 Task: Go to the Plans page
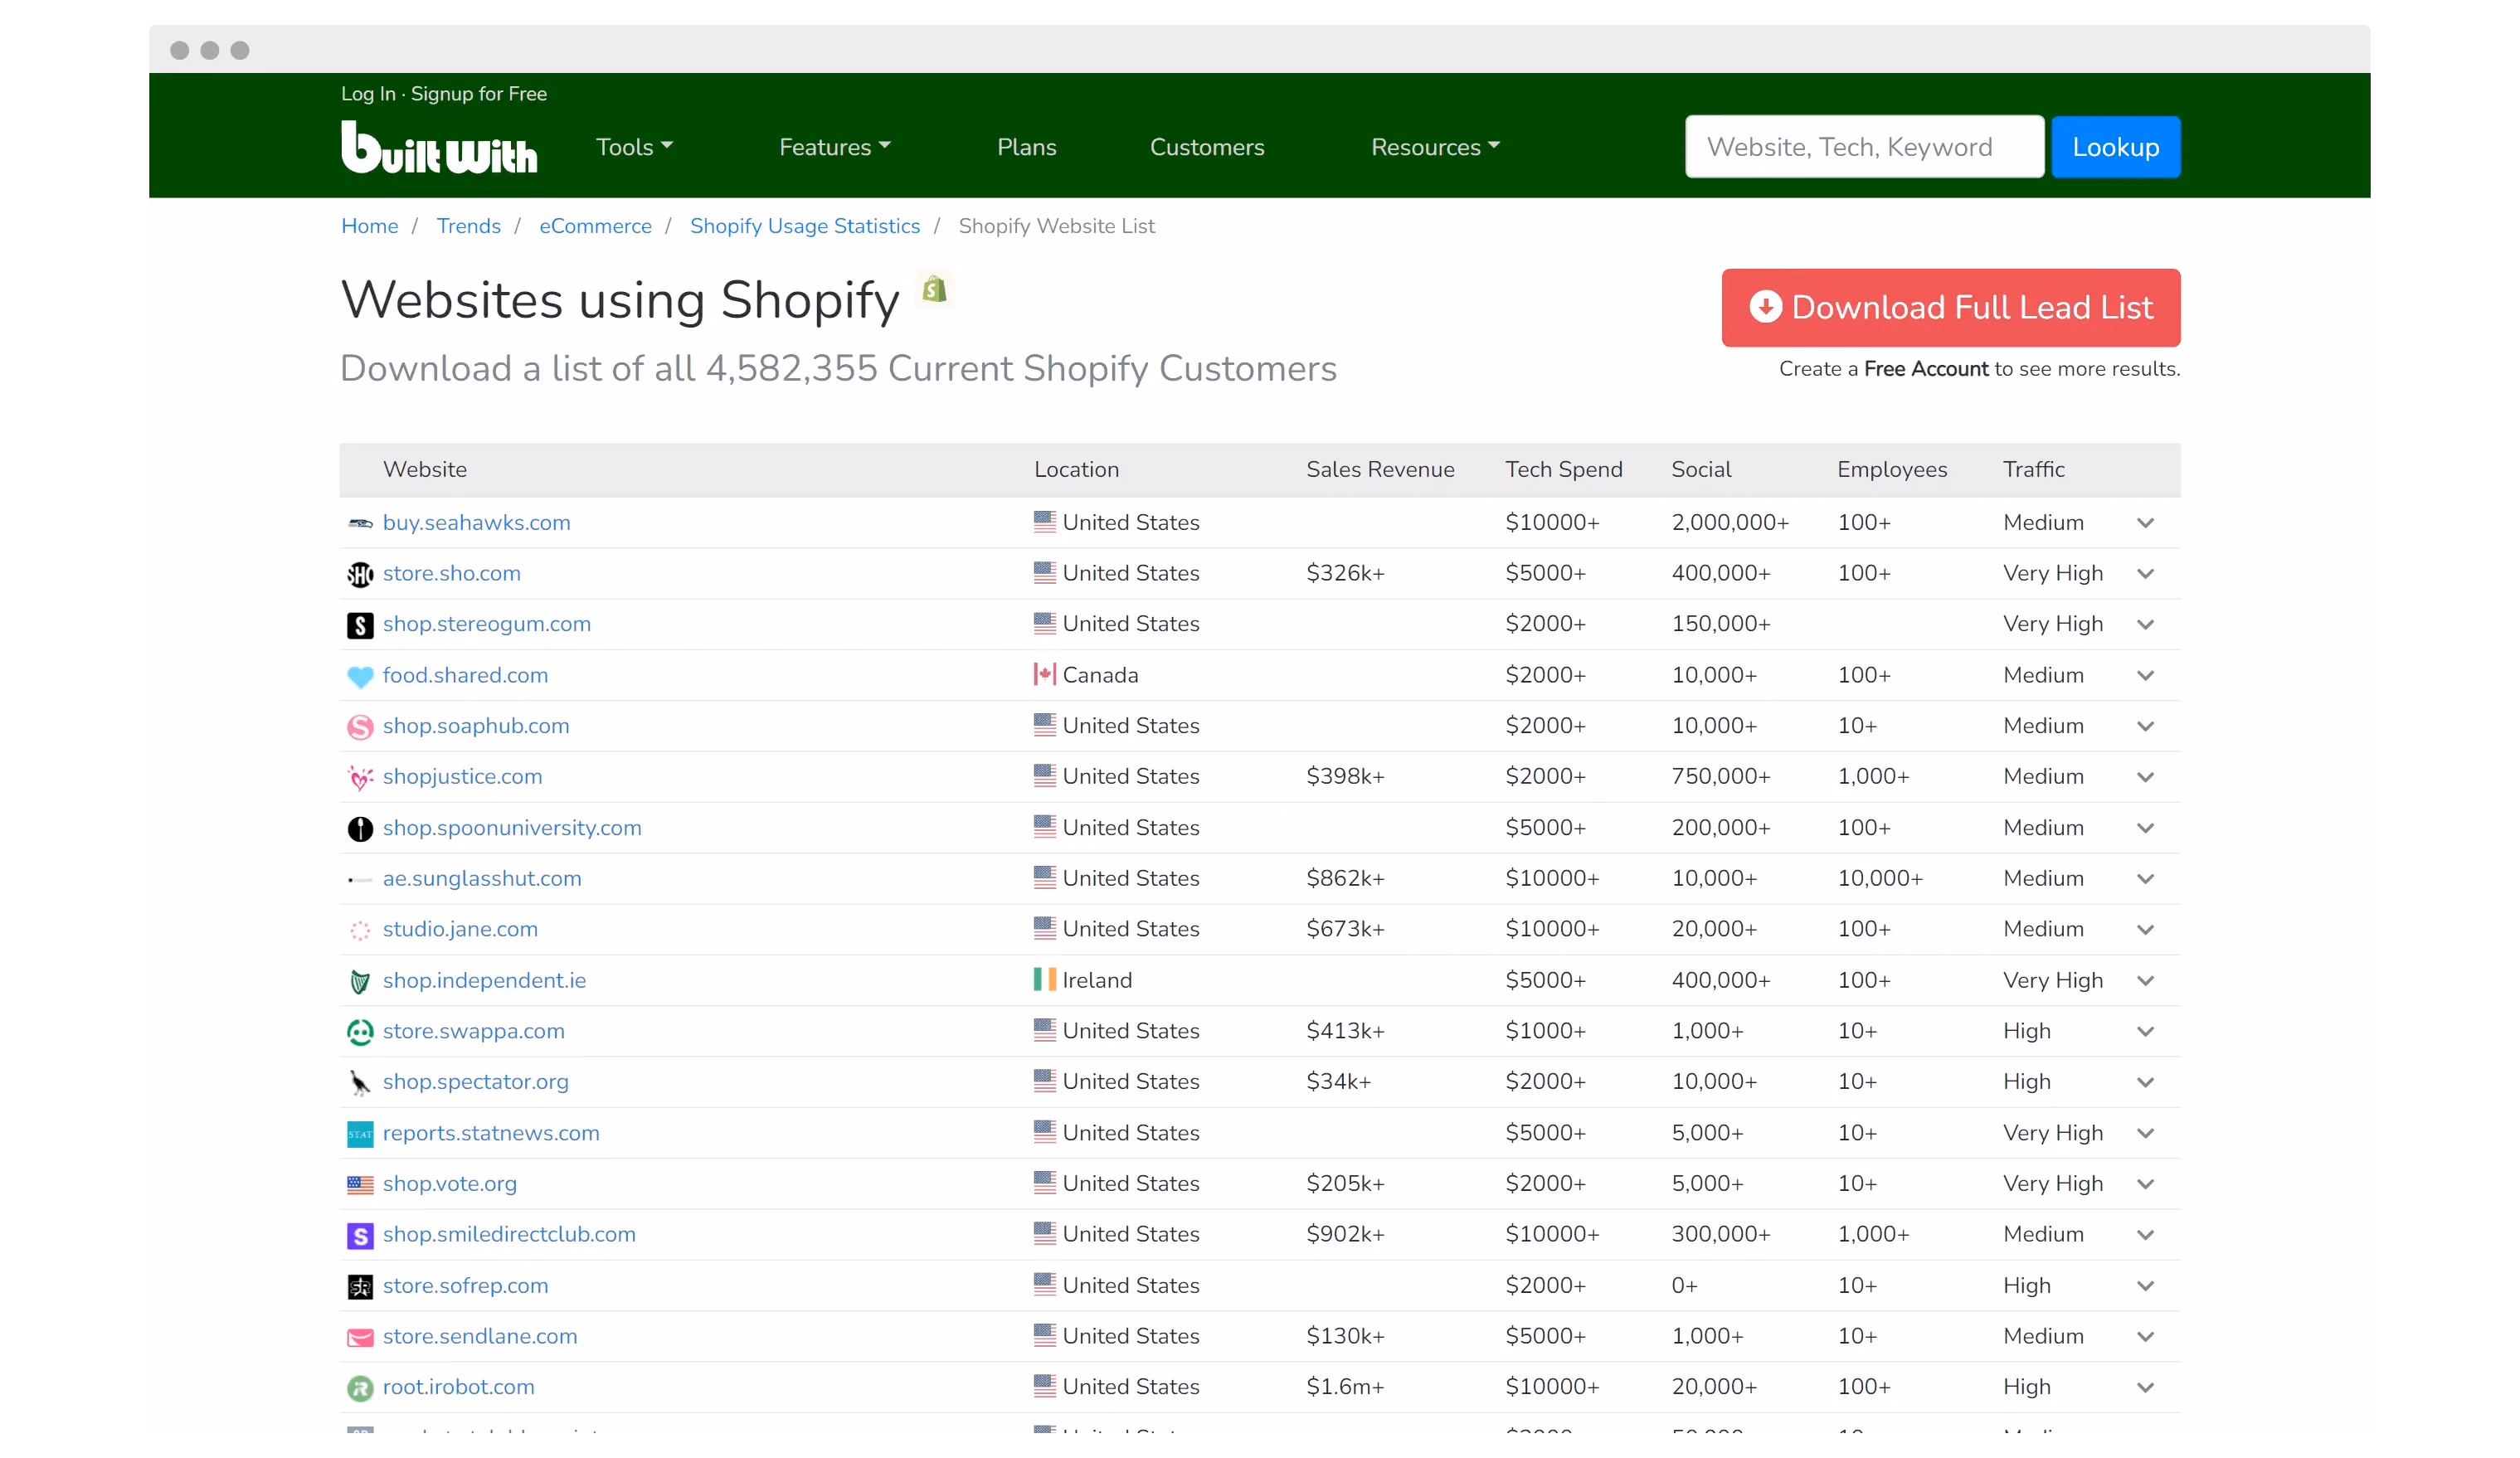(1026, 147)
